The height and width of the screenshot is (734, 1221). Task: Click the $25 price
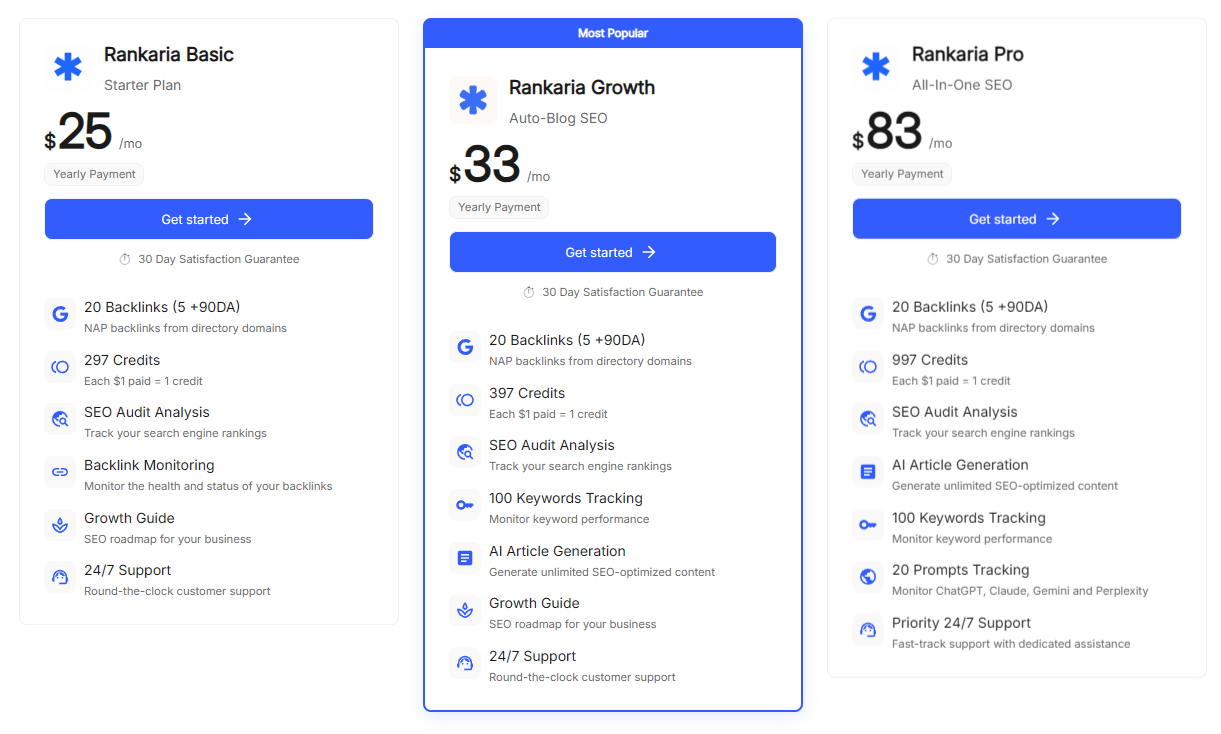click(78, 132)
